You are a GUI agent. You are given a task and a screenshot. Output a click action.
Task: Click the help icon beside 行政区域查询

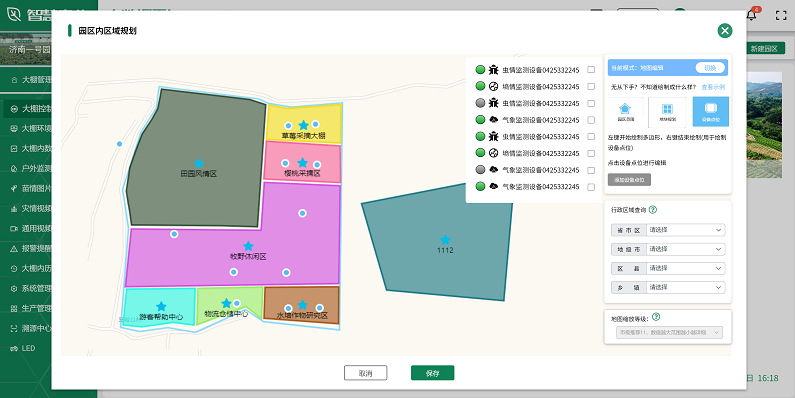coord(653,209)
